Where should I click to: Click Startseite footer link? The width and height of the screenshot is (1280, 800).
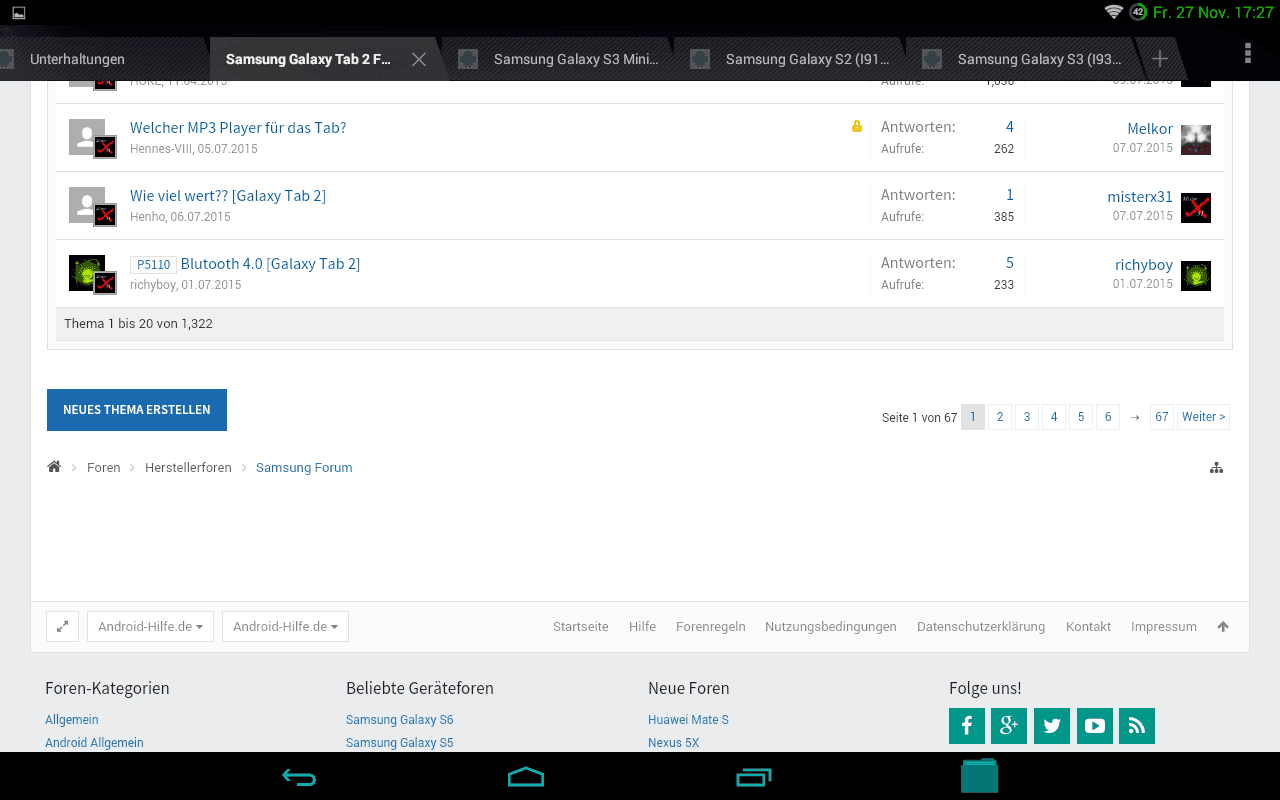click(x=581, y=627)
